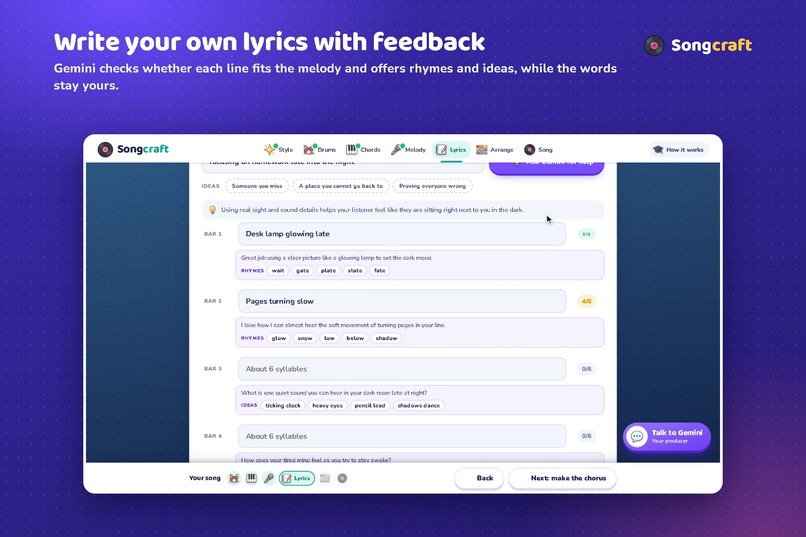The width and height of the screenshot is (806, 537).
Task: Click the Drums drum-kit icon
Action: click(309, 150)
